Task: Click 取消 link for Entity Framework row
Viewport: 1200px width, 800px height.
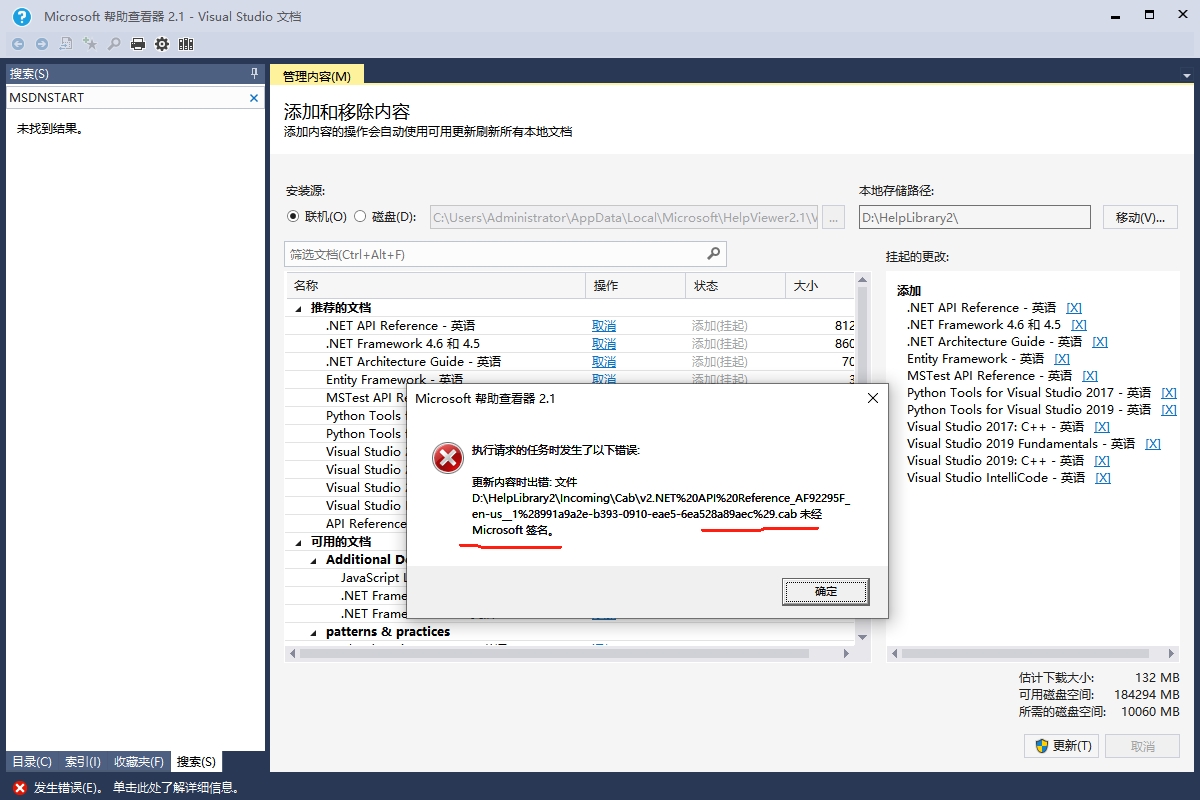Action: pos(604,379)
